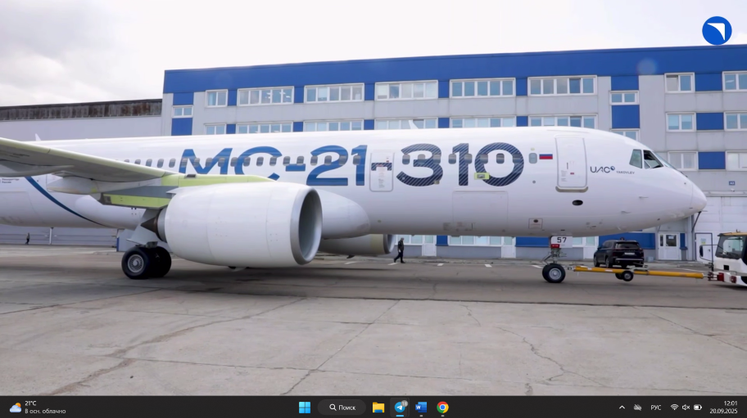Click the MC-21-310 lettering on the fuselage
Screen dimensions: 747x418
coord(350,164)
